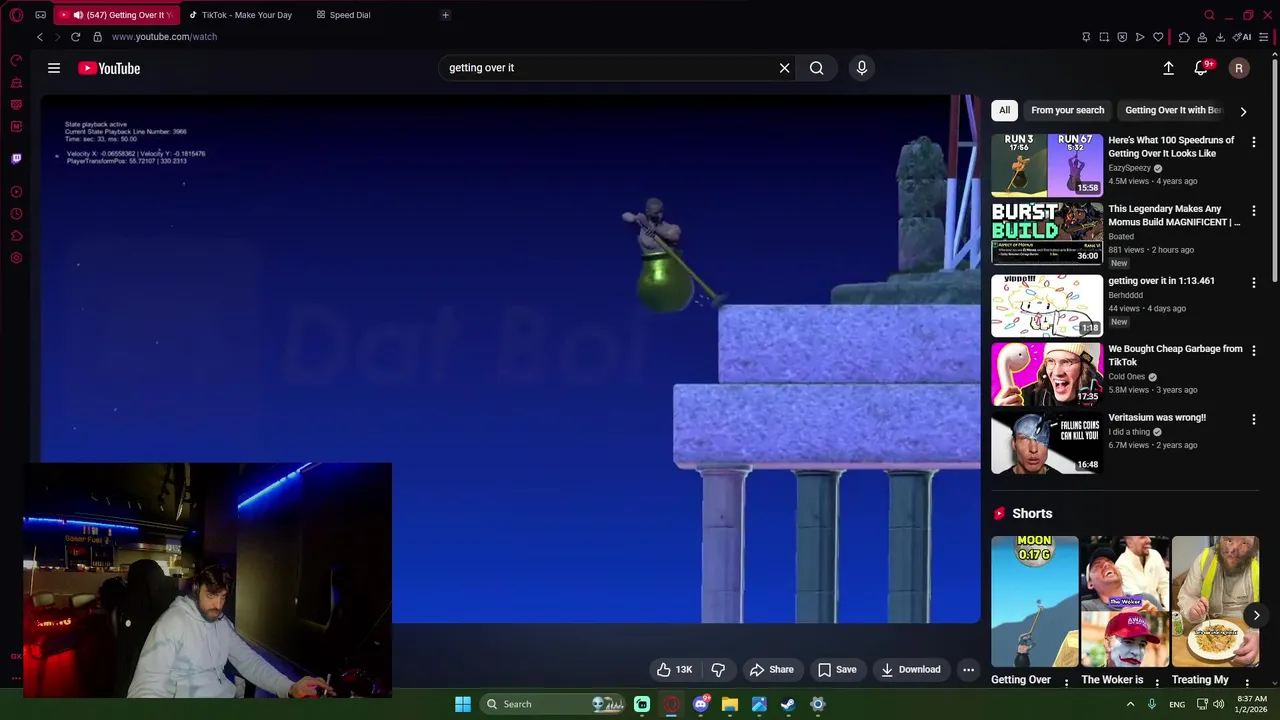The height and width of the screenshot is (720, 1280).
Task: Open 'Veritasium was wrong!!' video thumbnail
Action: click(x=1047, y=443)
